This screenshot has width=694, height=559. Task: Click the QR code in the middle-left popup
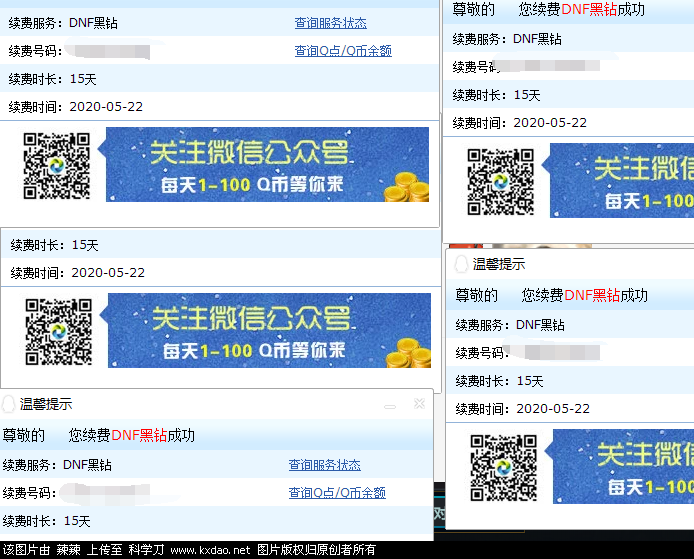click(58, 332)
